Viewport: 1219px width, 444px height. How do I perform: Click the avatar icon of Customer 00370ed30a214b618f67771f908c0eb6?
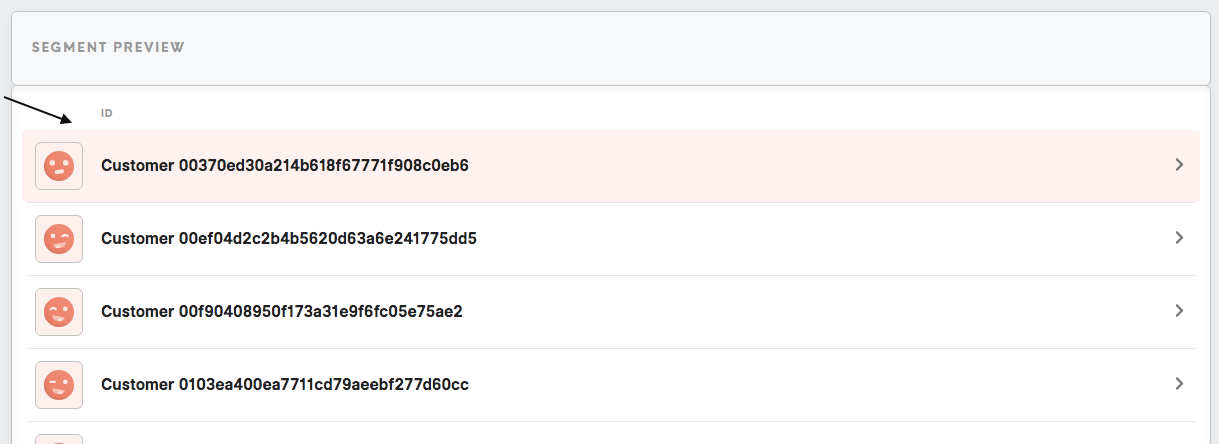tap(59, 166)
